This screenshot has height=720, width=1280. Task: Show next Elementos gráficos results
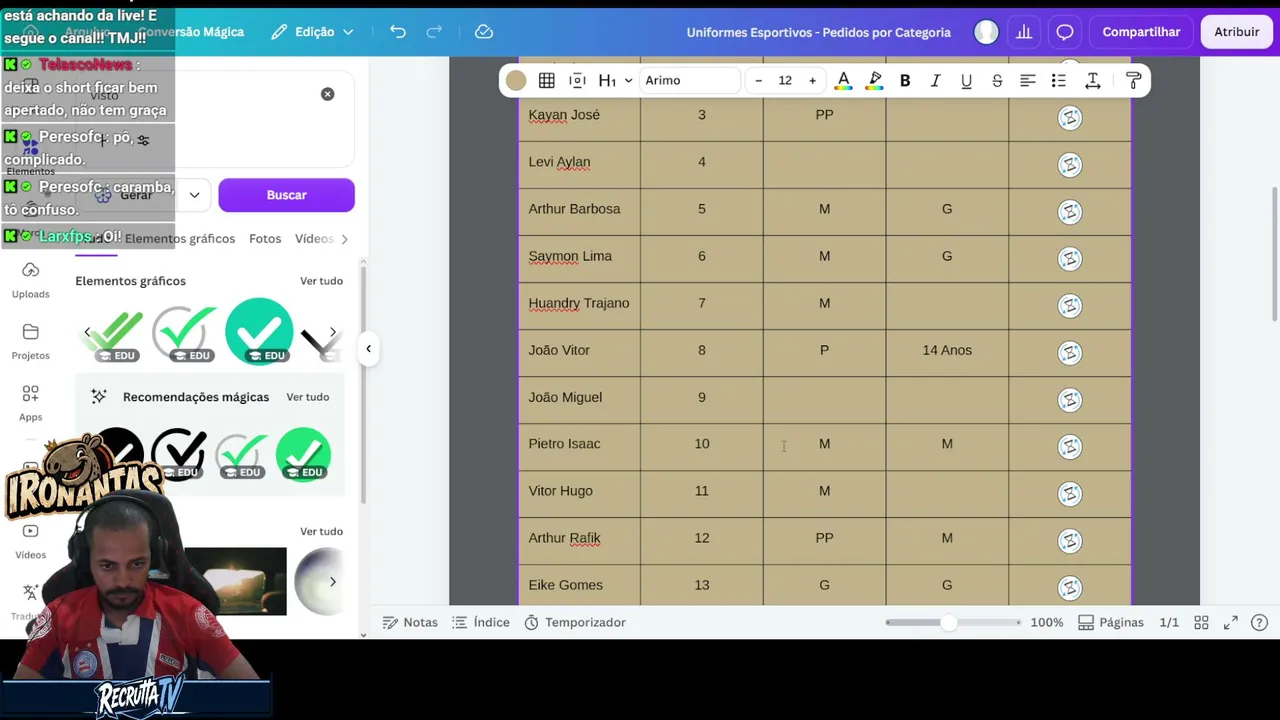333,332
